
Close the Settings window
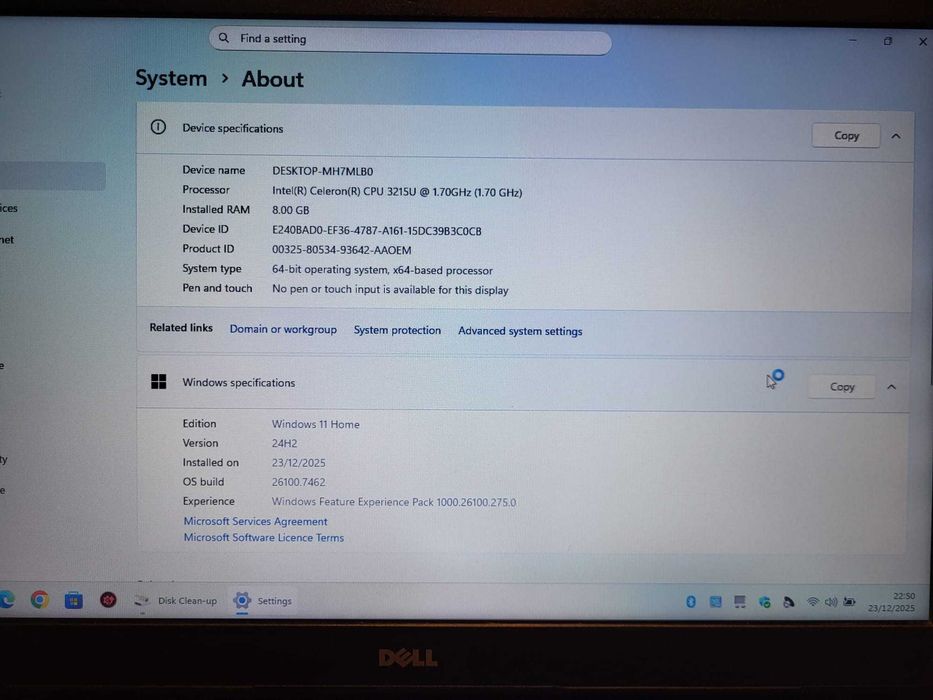(922, 41)
